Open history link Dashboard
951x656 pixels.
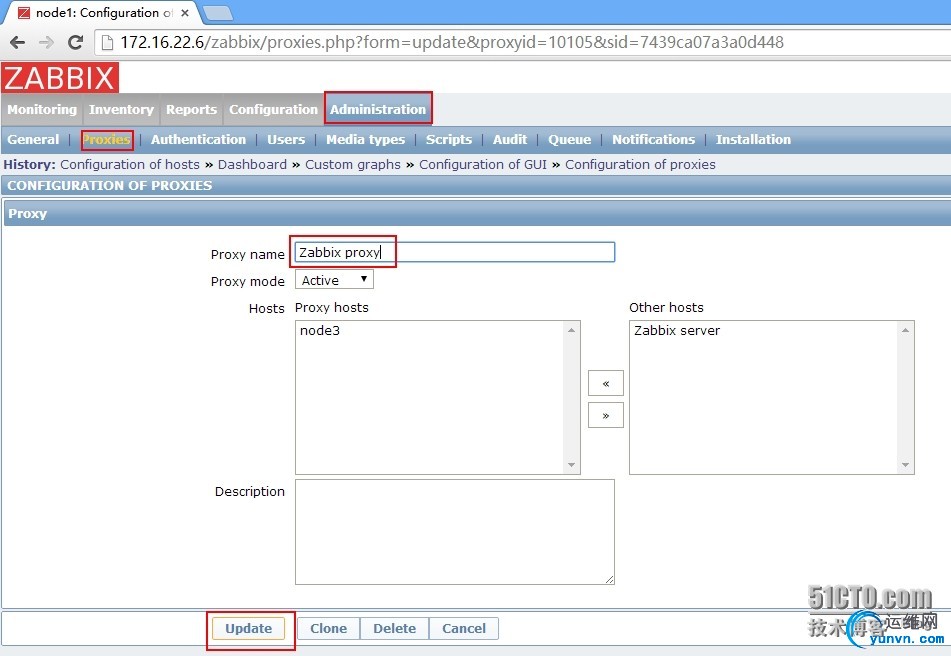coord(252,164)
